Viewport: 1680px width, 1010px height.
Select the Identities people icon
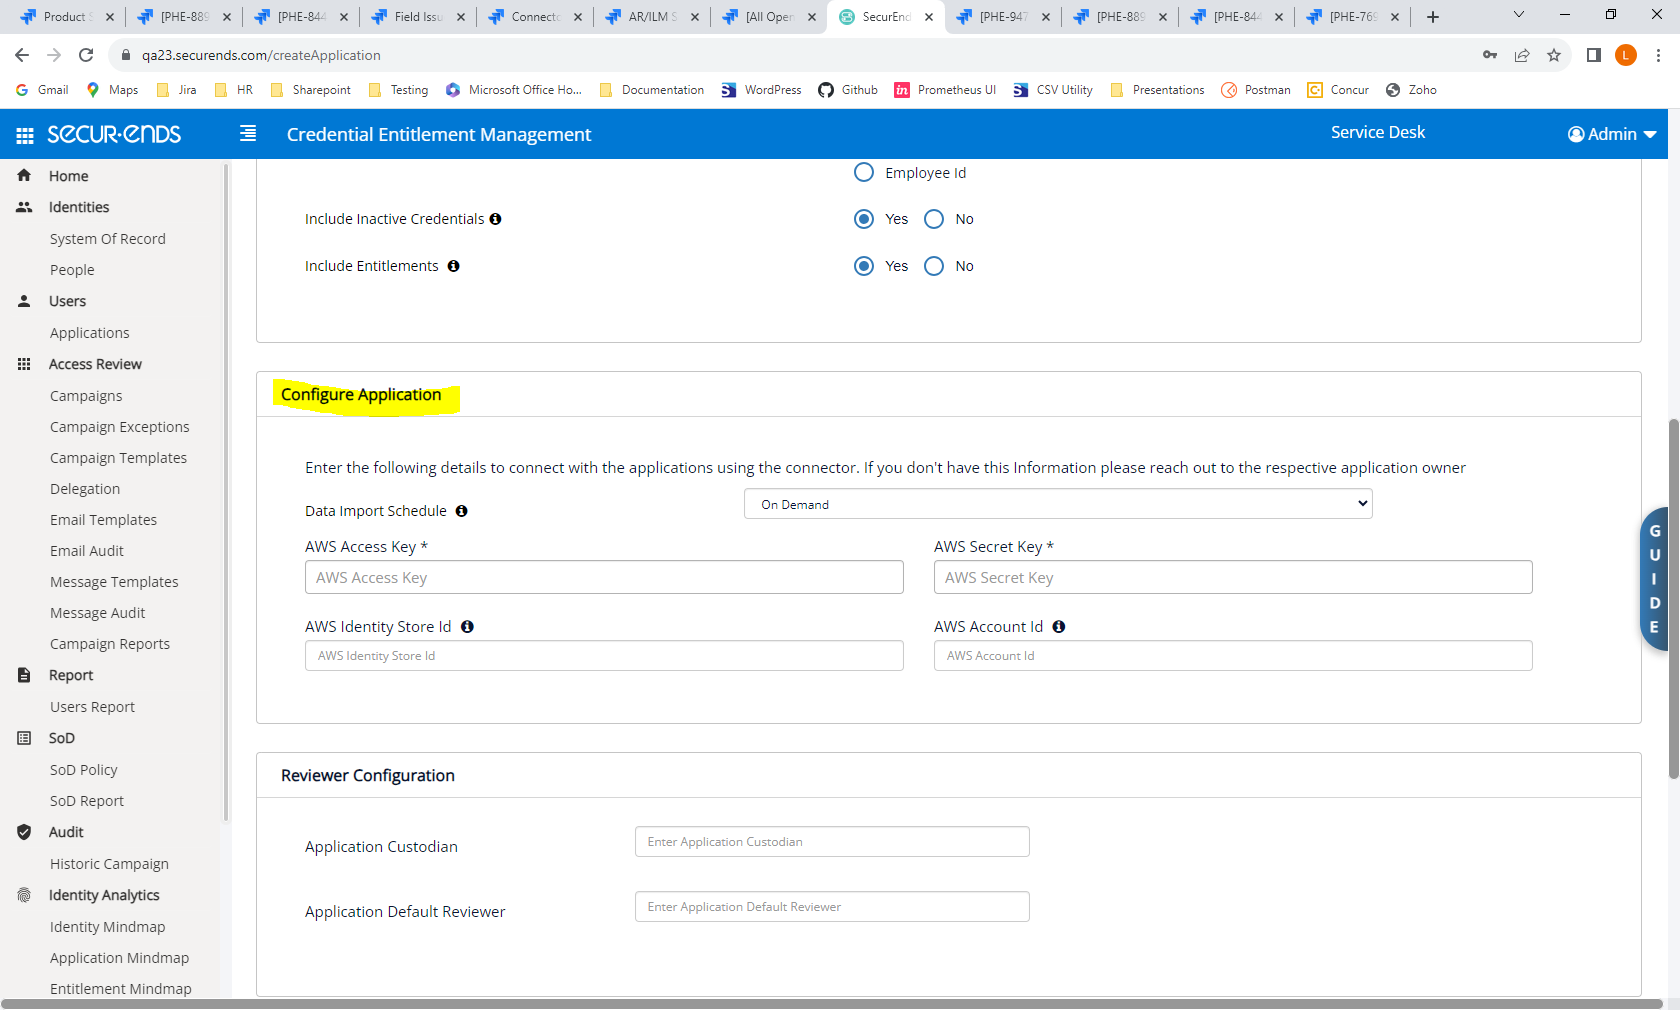23,206
